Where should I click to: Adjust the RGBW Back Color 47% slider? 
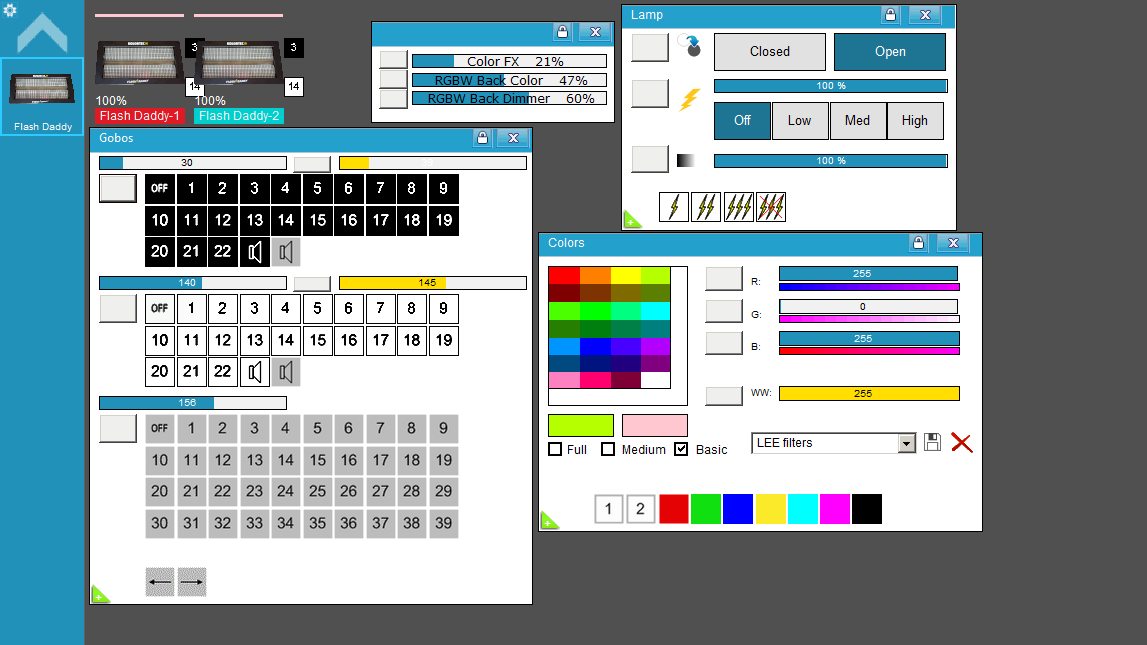[509, 80]
